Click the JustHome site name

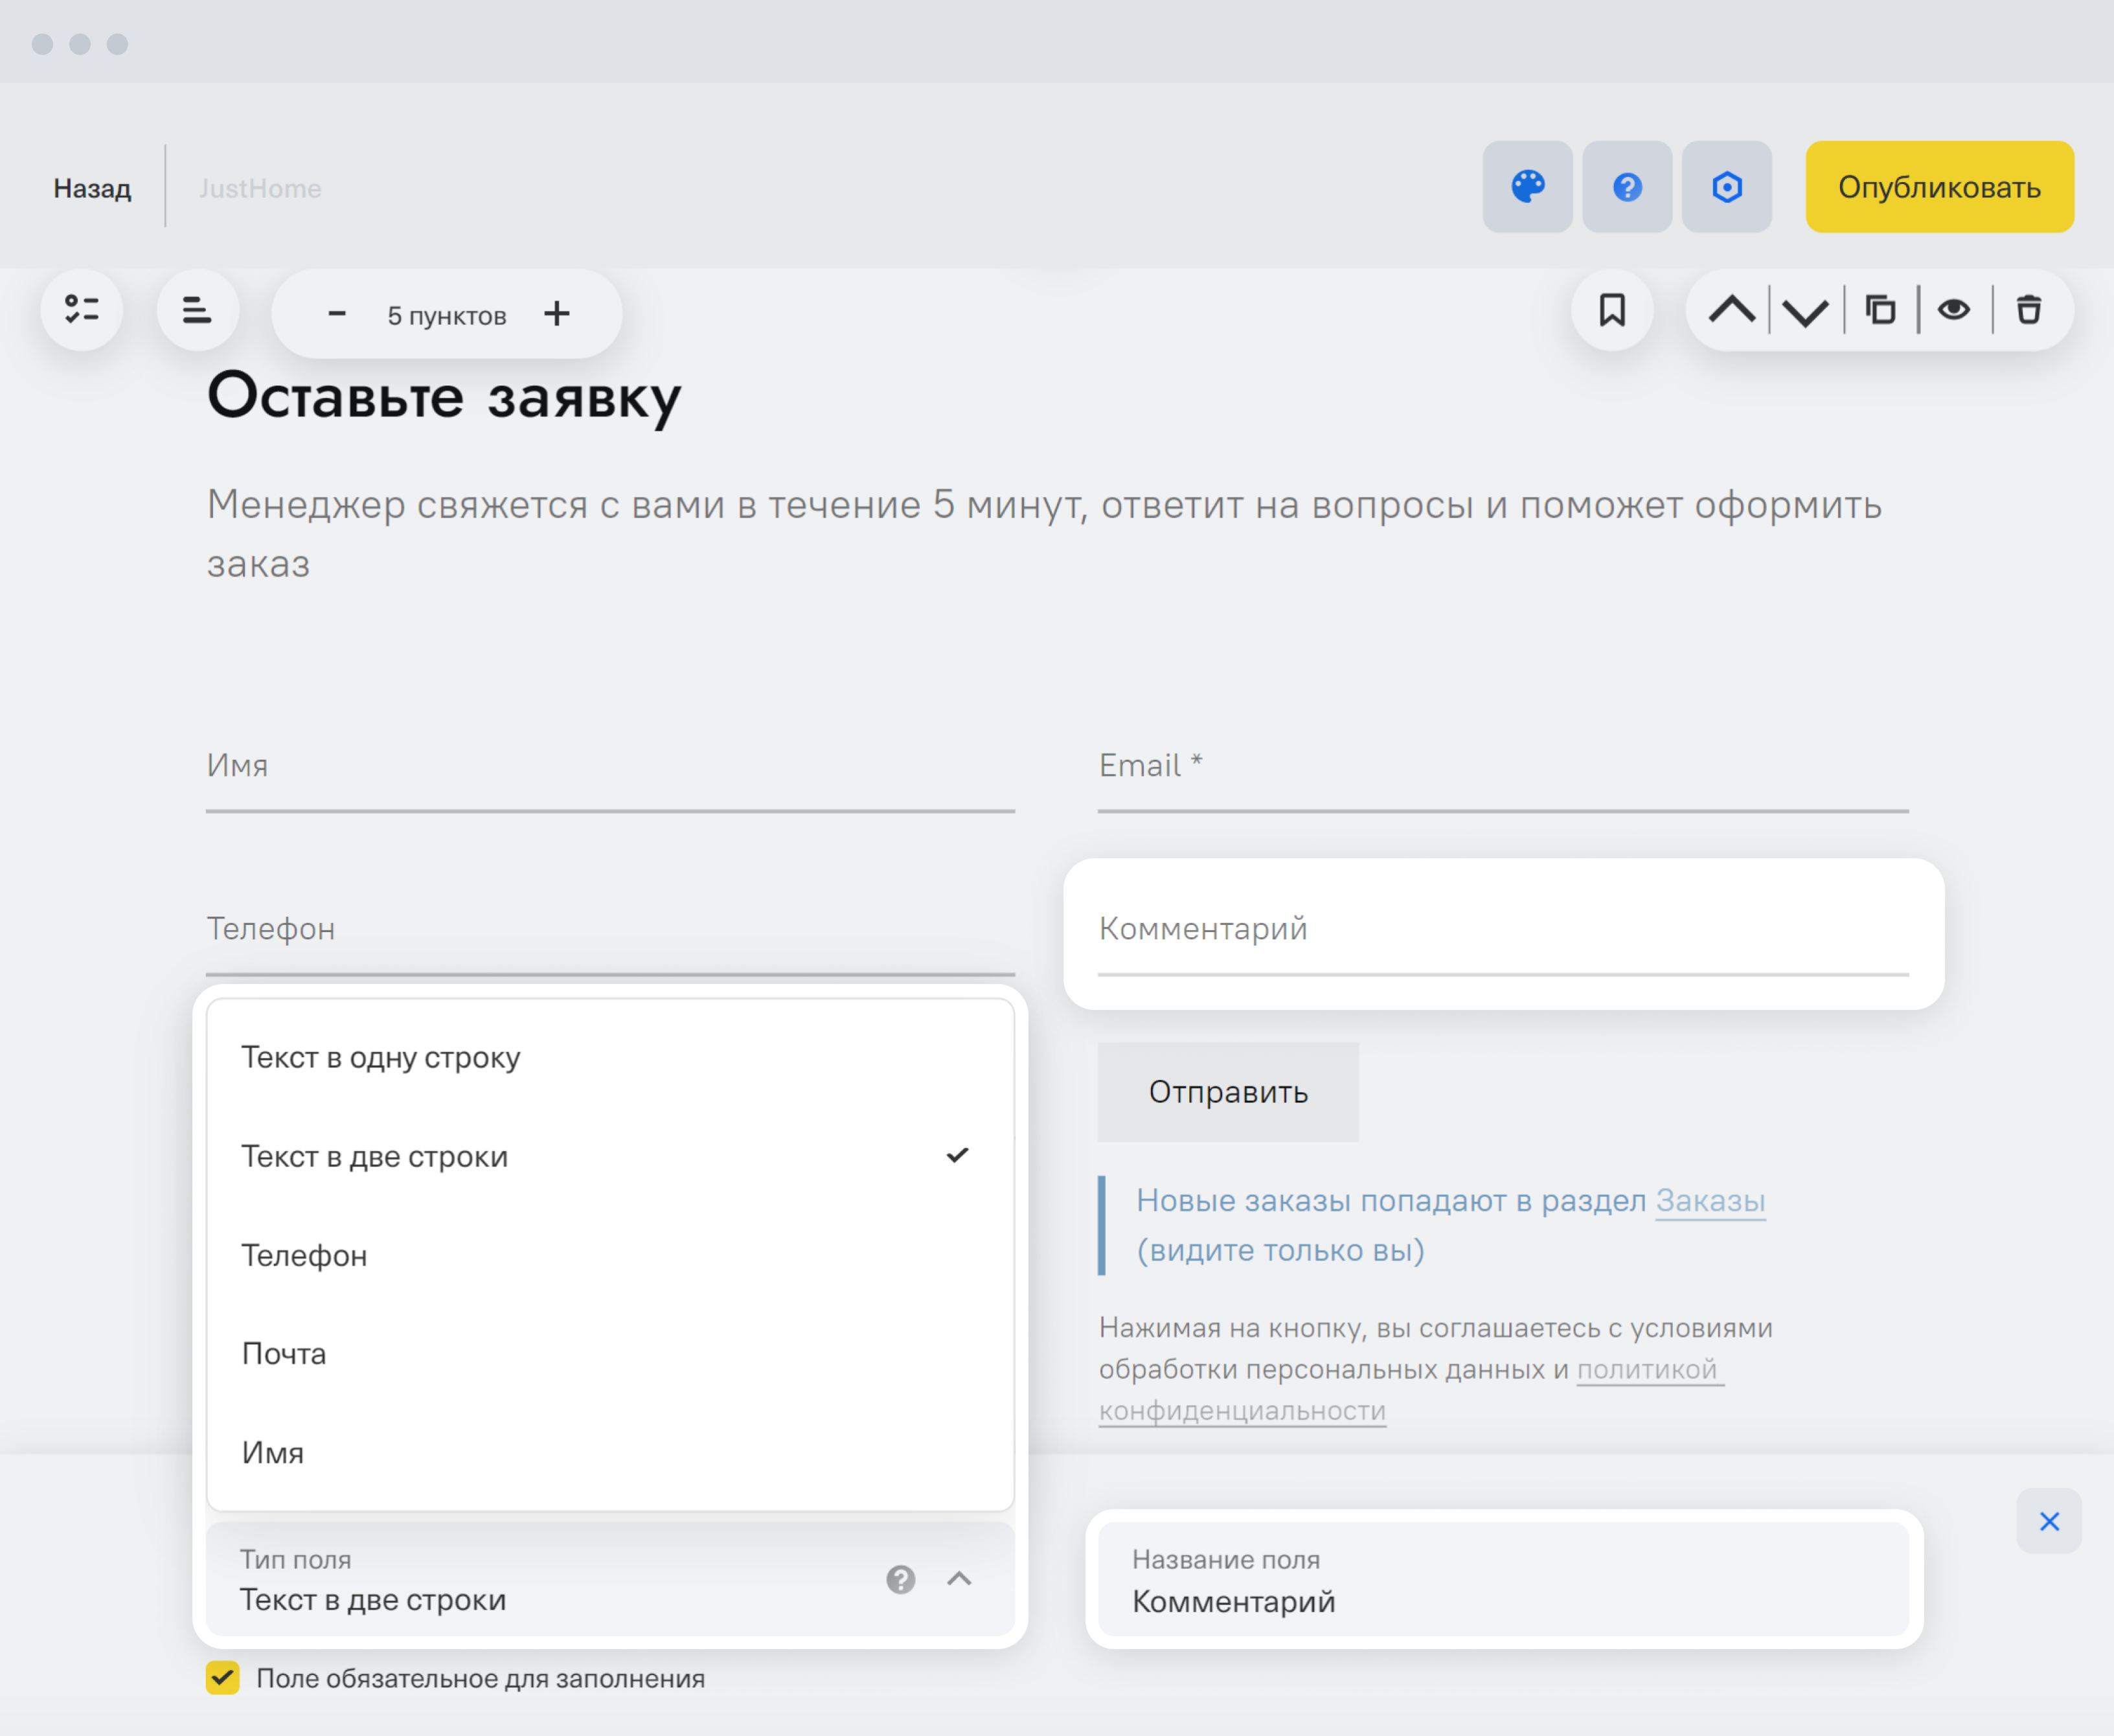coord(260,188)
